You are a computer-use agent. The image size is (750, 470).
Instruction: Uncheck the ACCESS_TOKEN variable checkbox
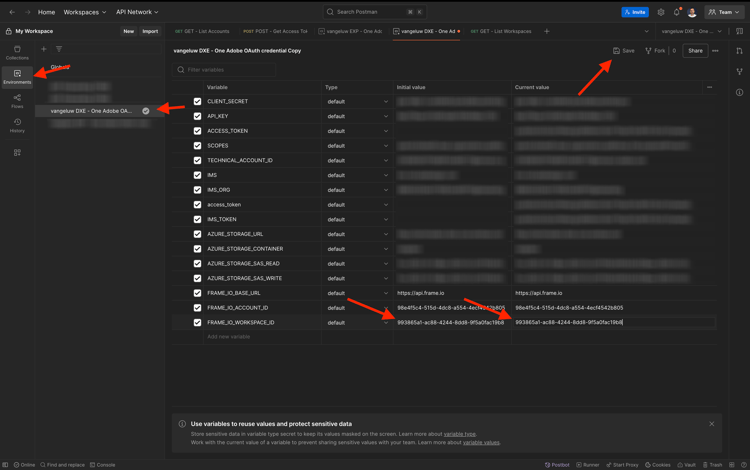click(197, 131)
